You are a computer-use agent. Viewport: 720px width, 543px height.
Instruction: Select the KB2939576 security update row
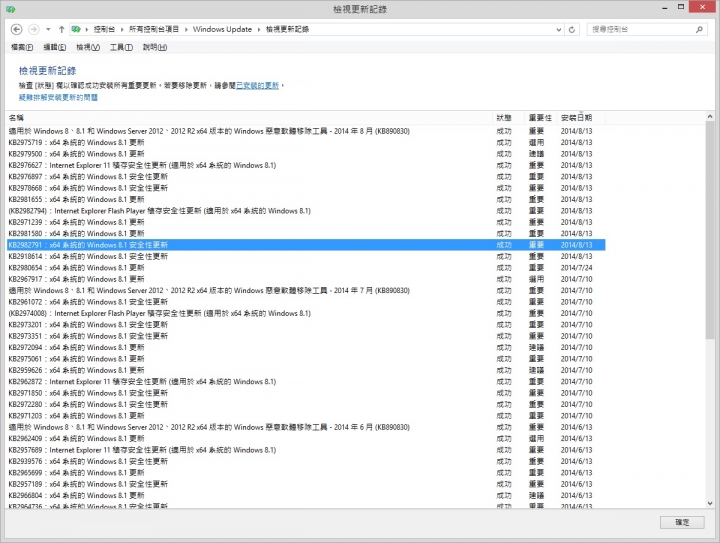[306, 461]
